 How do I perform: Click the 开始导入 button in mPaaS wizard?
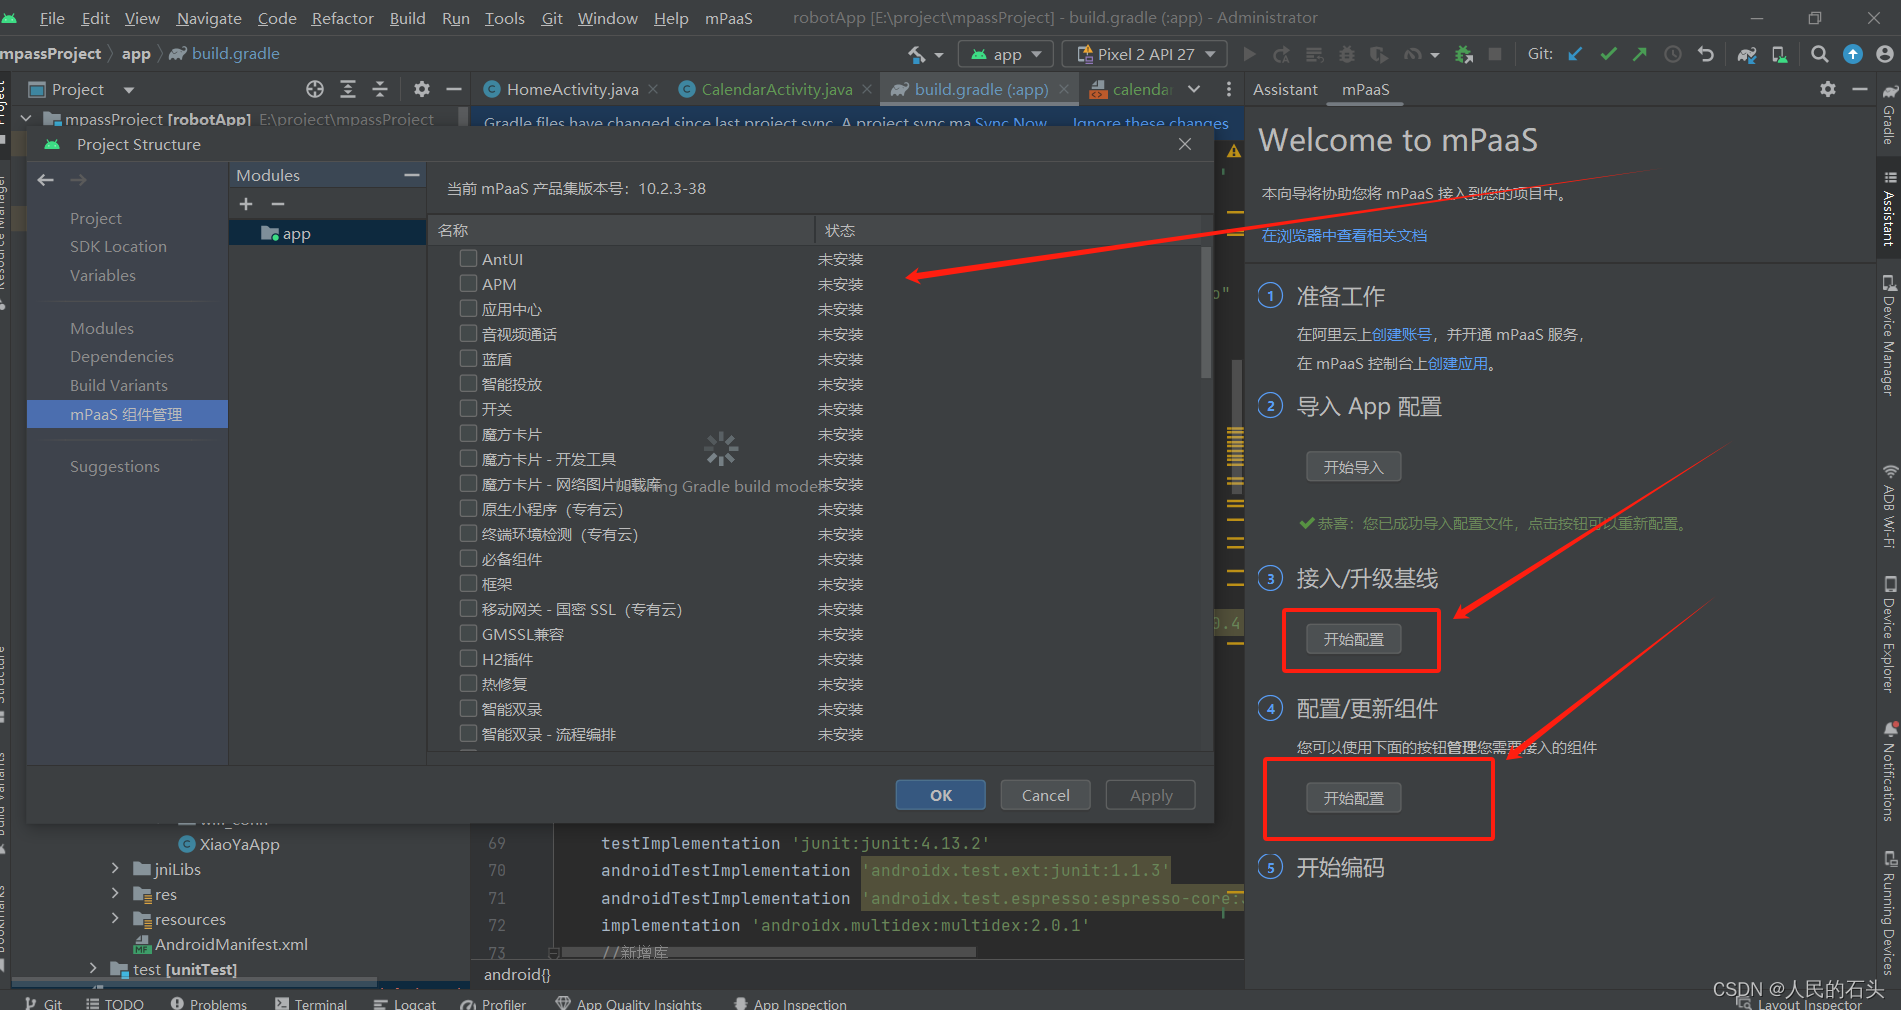tap(1353, 466)
